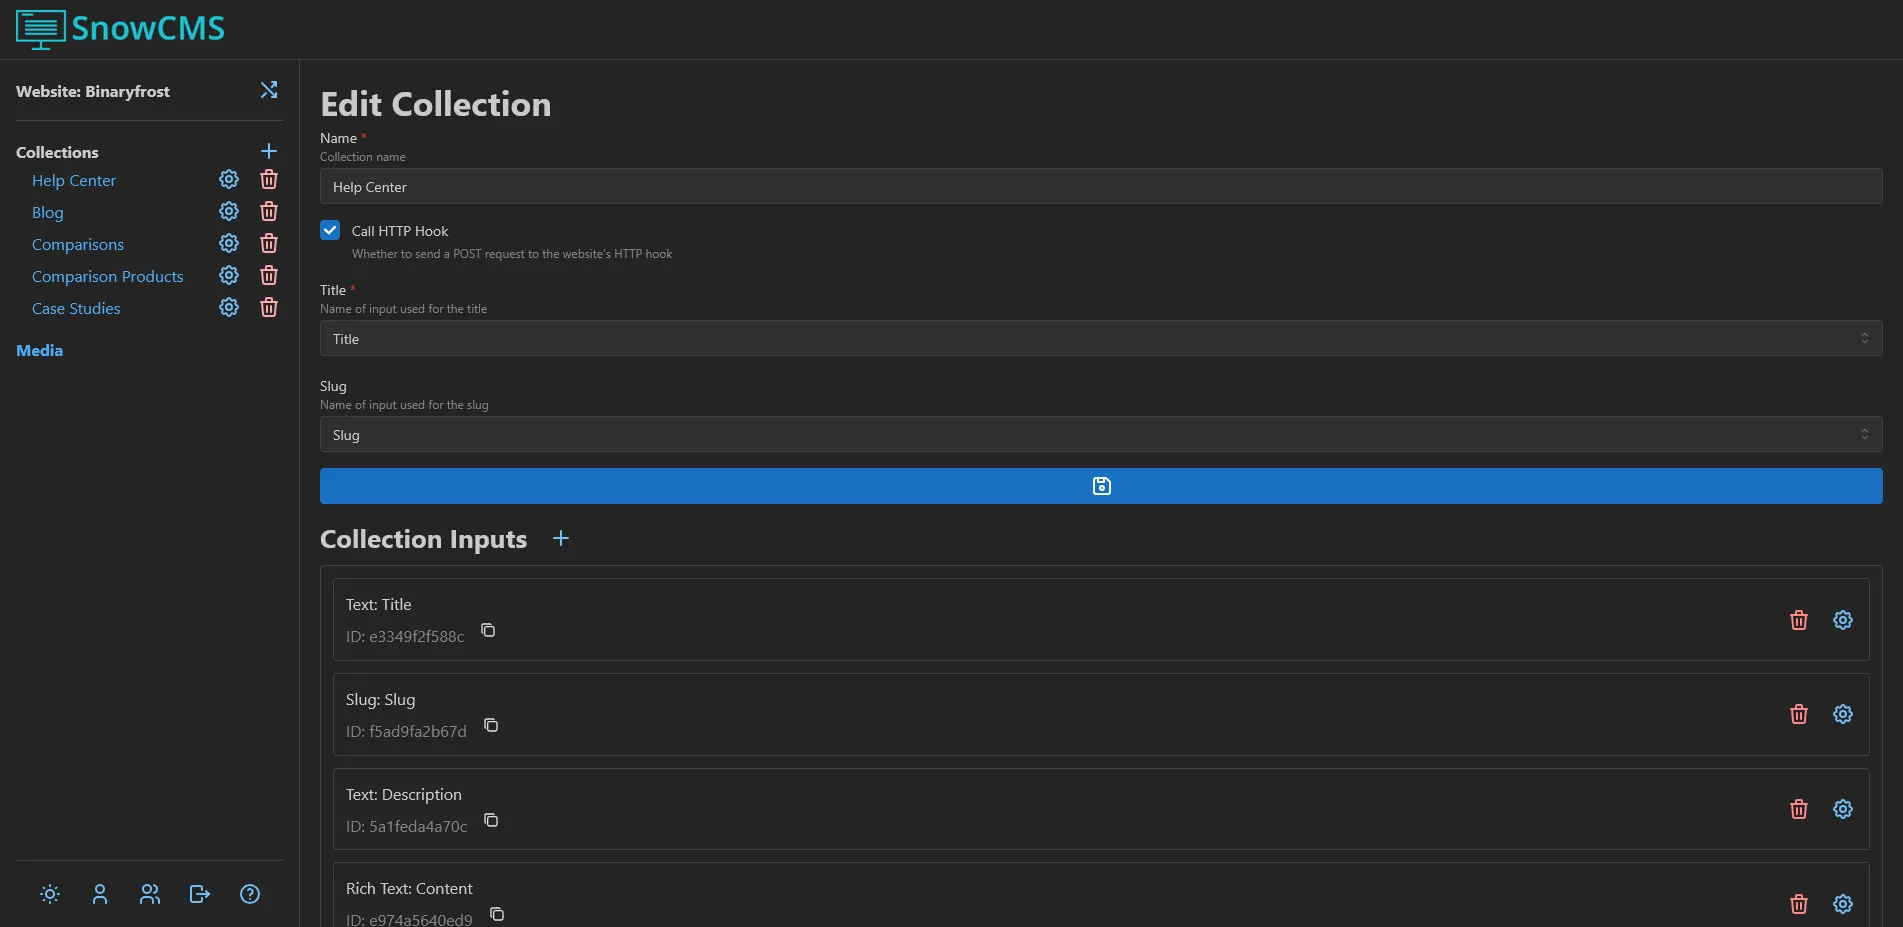Delete the Case Studies collection

coord(269,307)
